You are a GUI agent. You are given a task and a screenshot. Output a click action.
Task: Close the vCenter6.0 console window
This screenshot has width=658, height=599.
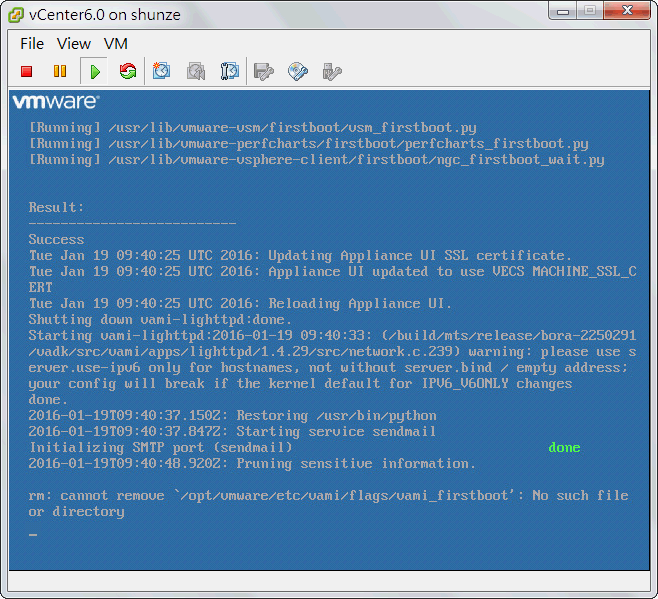pos(627,11)
